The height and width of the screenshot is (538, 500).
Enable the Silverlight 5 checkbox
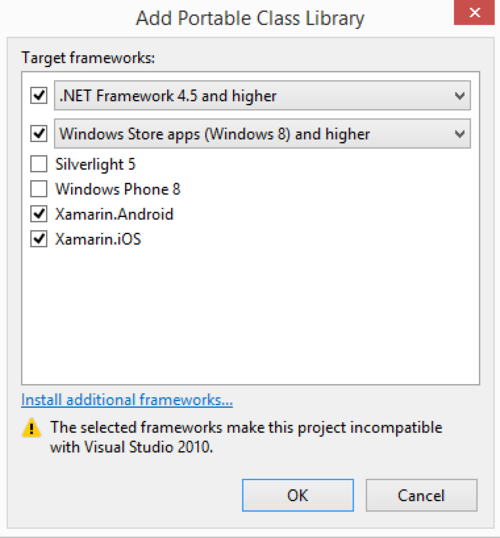tap(38, 164)
